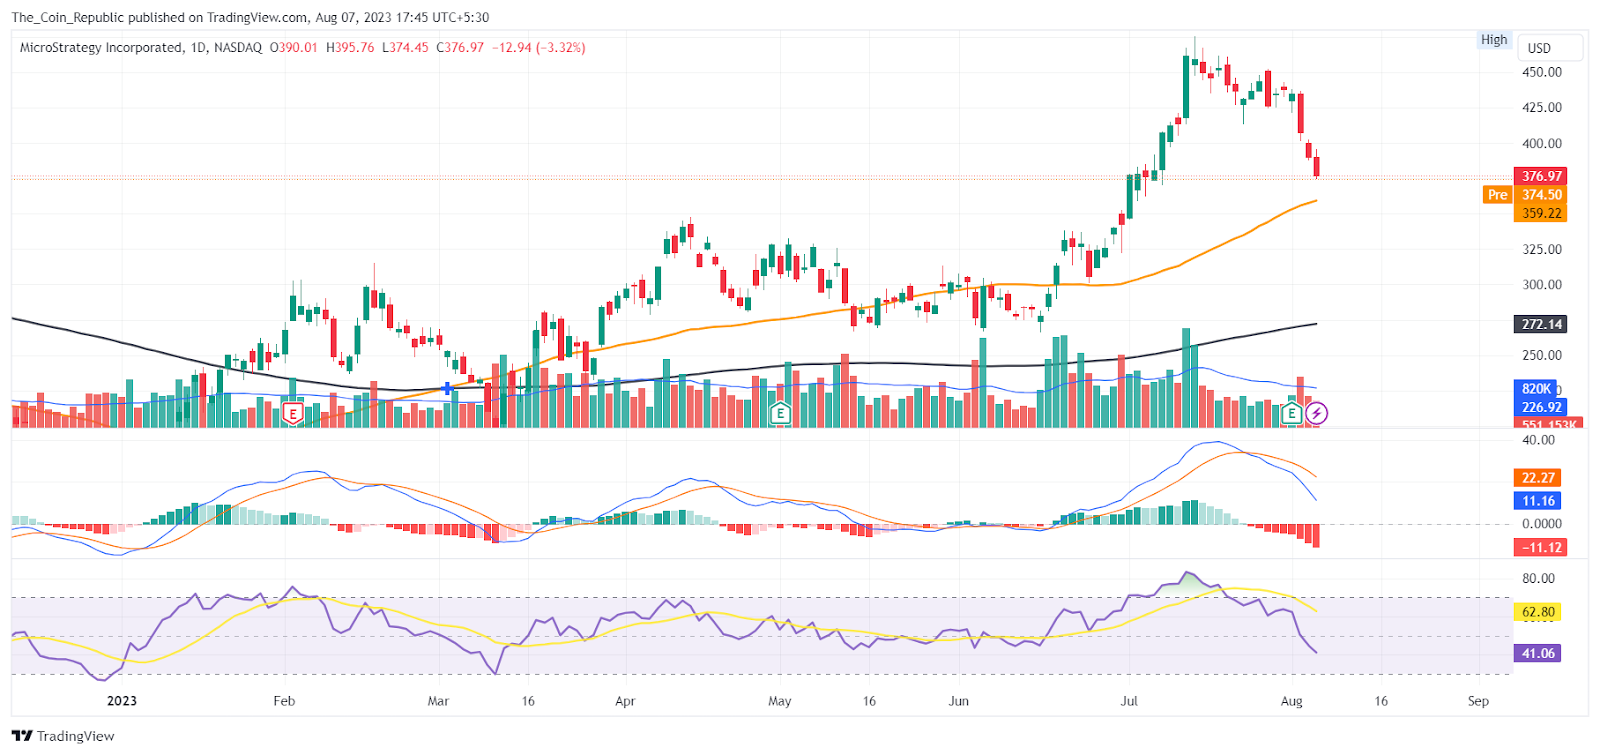Image resolution: width=1600 pixels, height=755 pixels.
Task: Click the earnings E marker near August
Action: [x=1292, y=413]
